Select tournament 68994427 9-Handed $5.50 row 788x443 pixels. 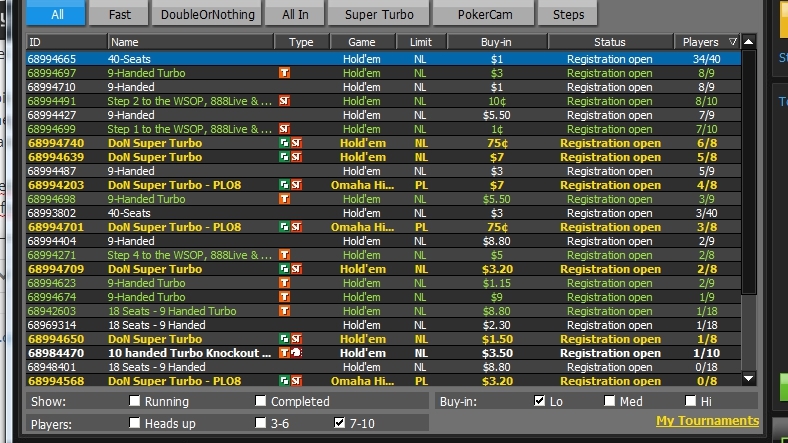click(x=383, y=116)
